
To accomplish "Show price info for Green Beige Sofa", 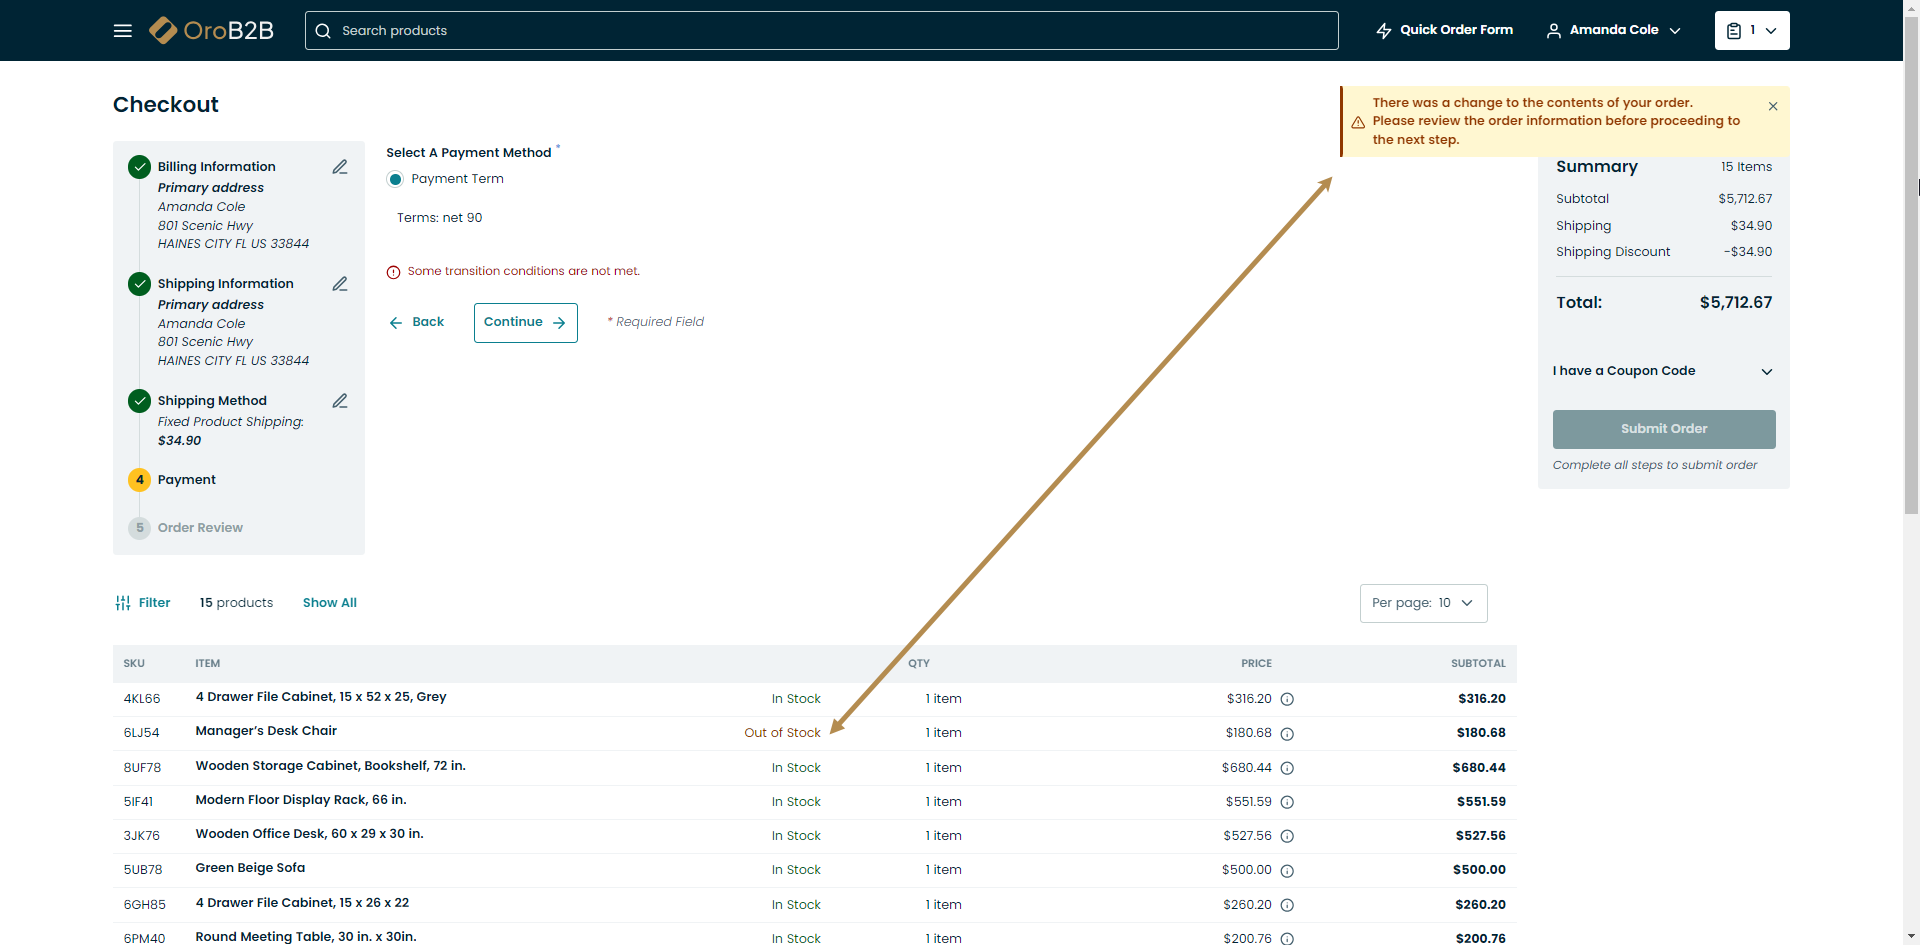I will pos(1287,871).
